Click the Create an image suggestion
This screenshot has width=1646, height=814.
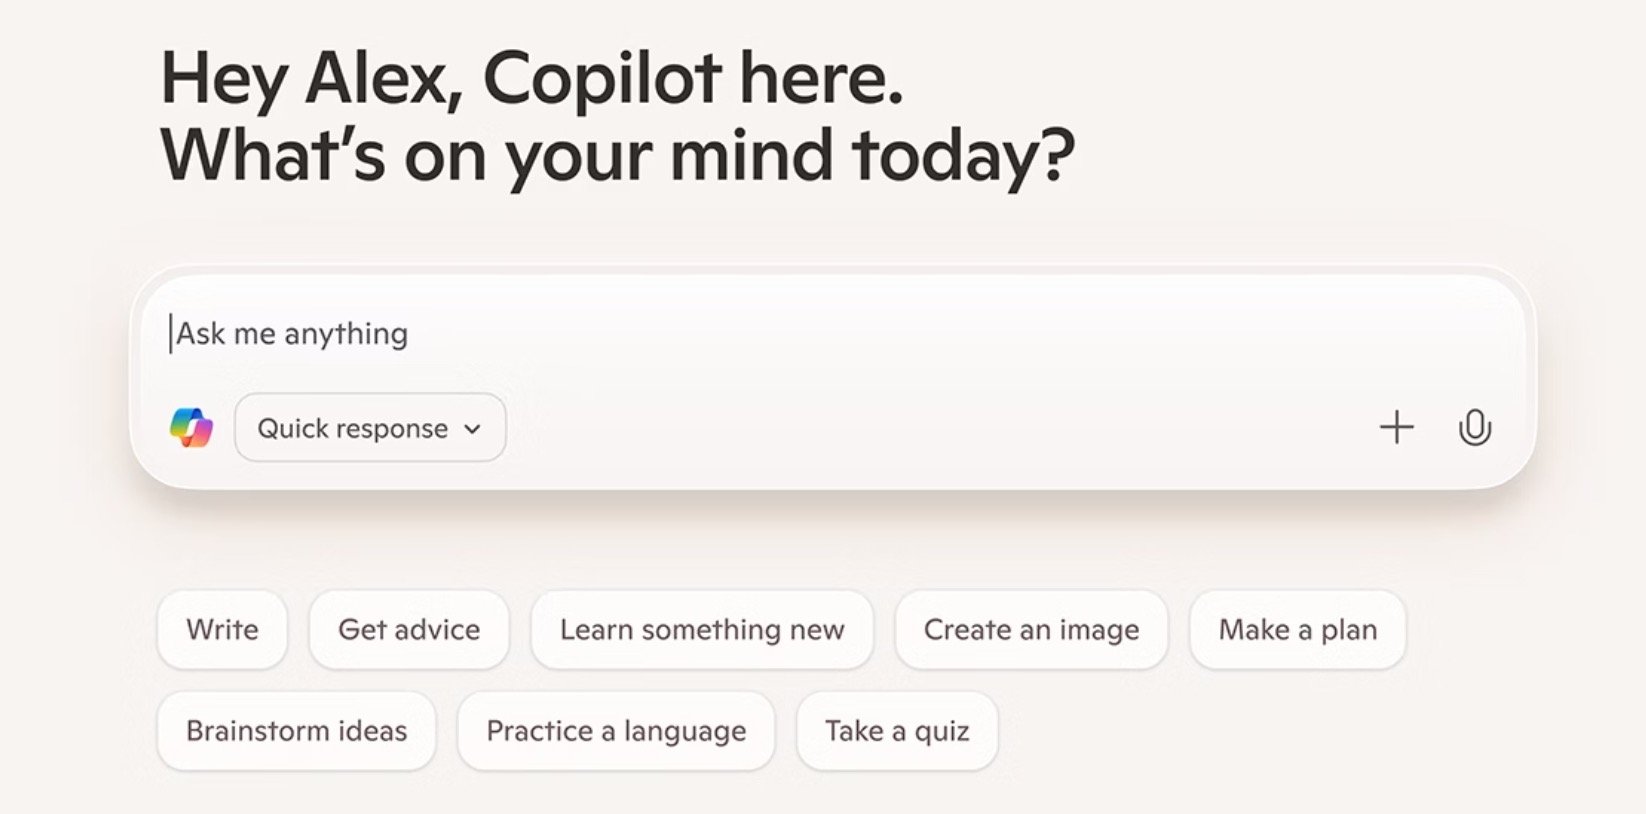point(1031,630)
